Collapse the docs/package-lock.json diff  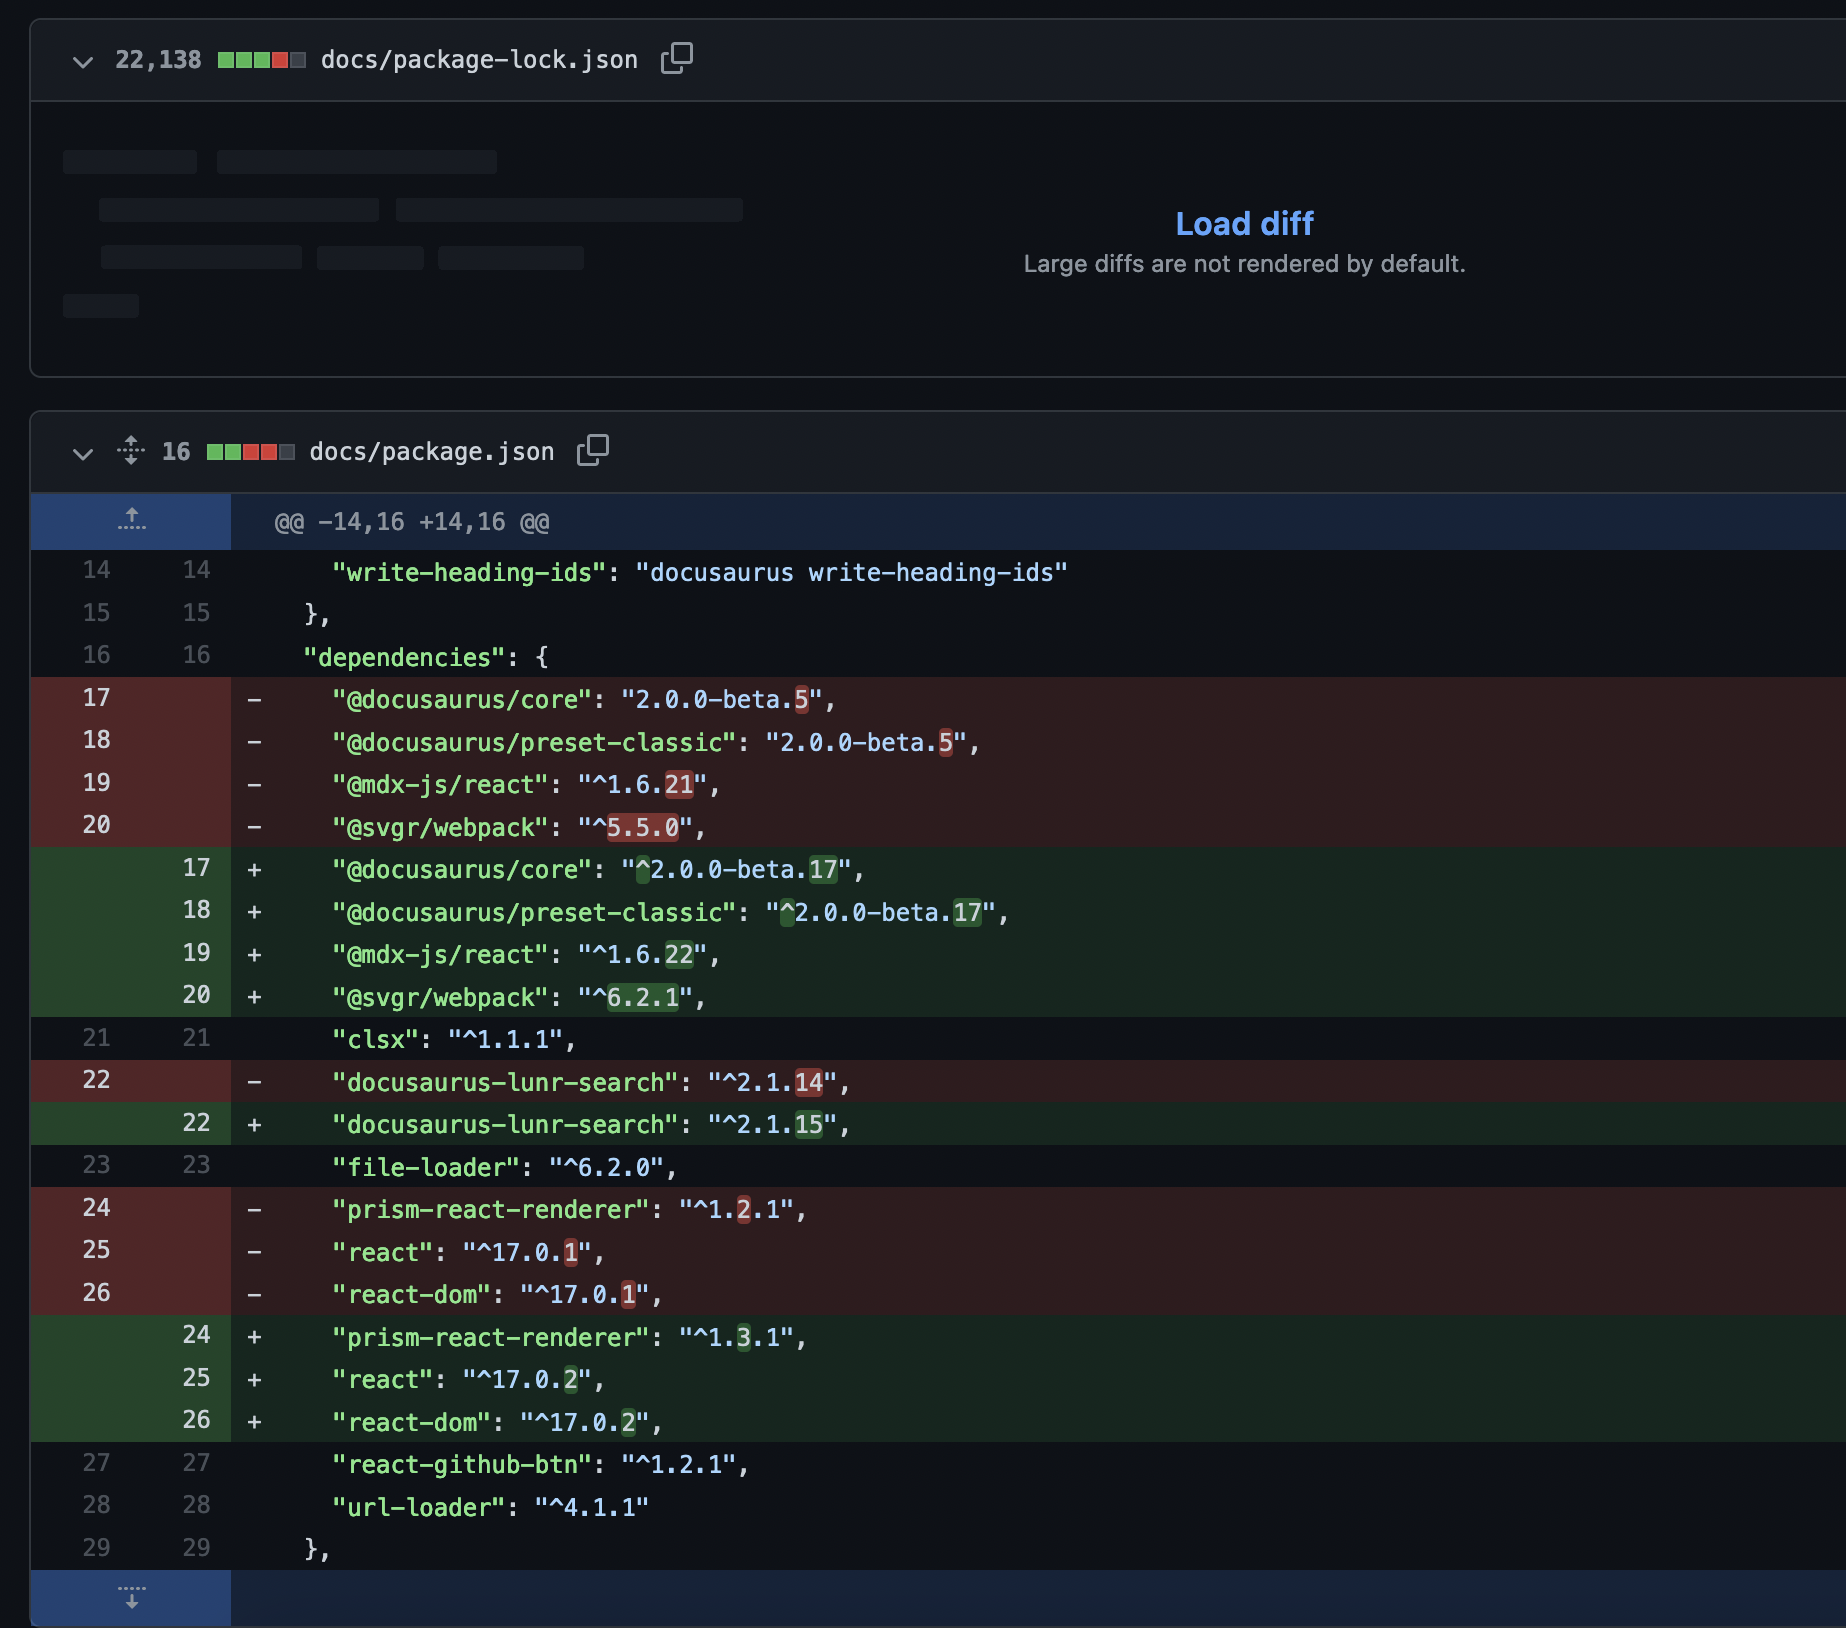coord(83,61)
